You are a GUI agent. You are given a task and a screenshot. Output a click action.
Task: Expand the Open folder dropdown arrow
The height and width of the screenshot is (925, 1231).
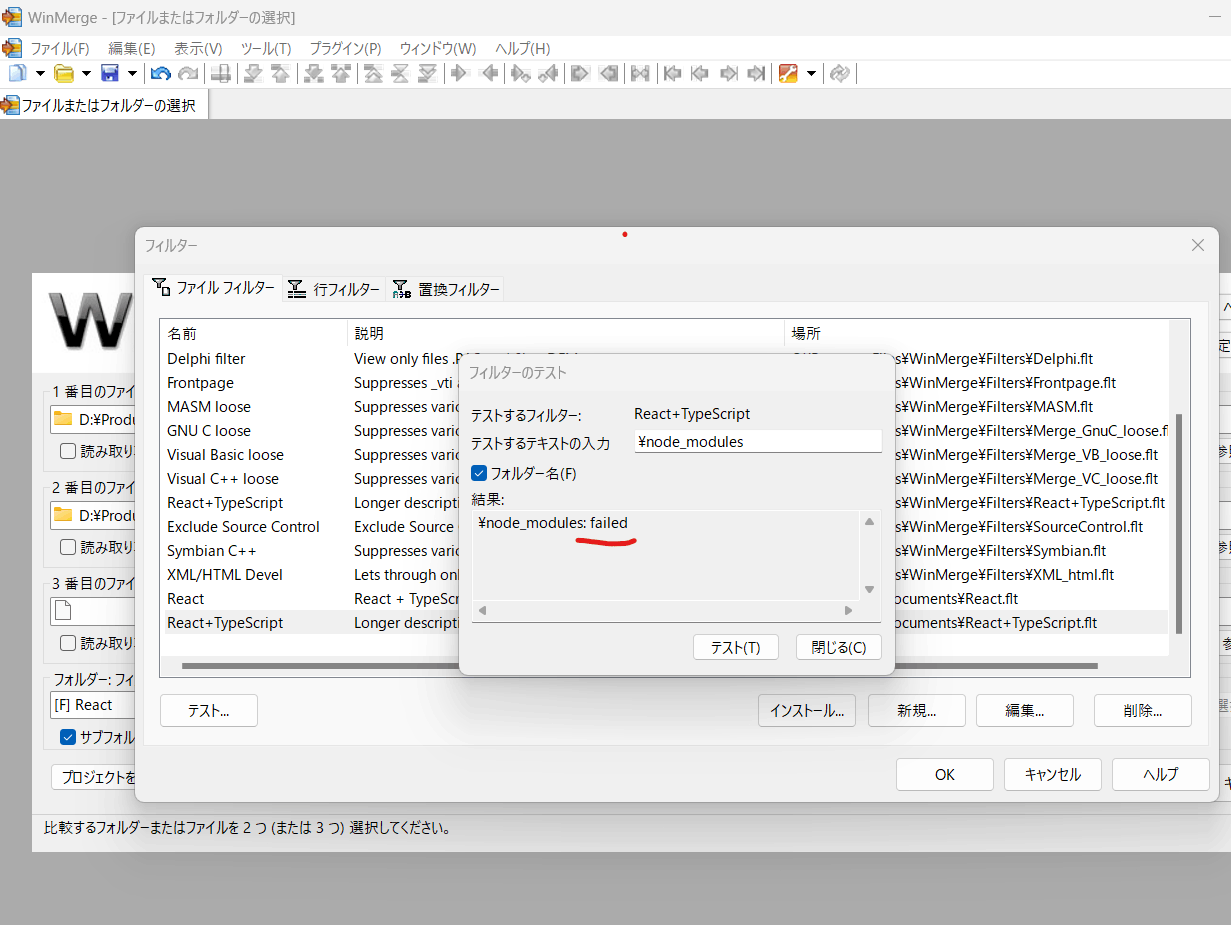tap(86, 73)
